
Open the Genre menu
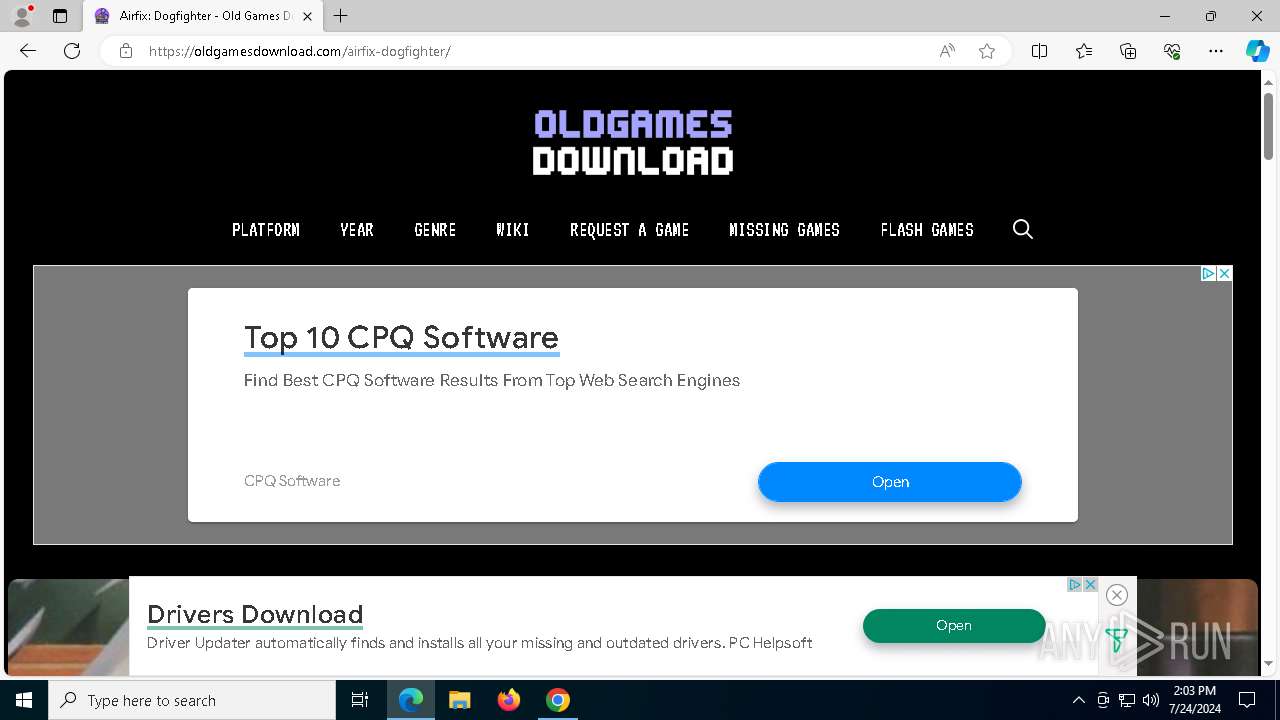(435, 230)
